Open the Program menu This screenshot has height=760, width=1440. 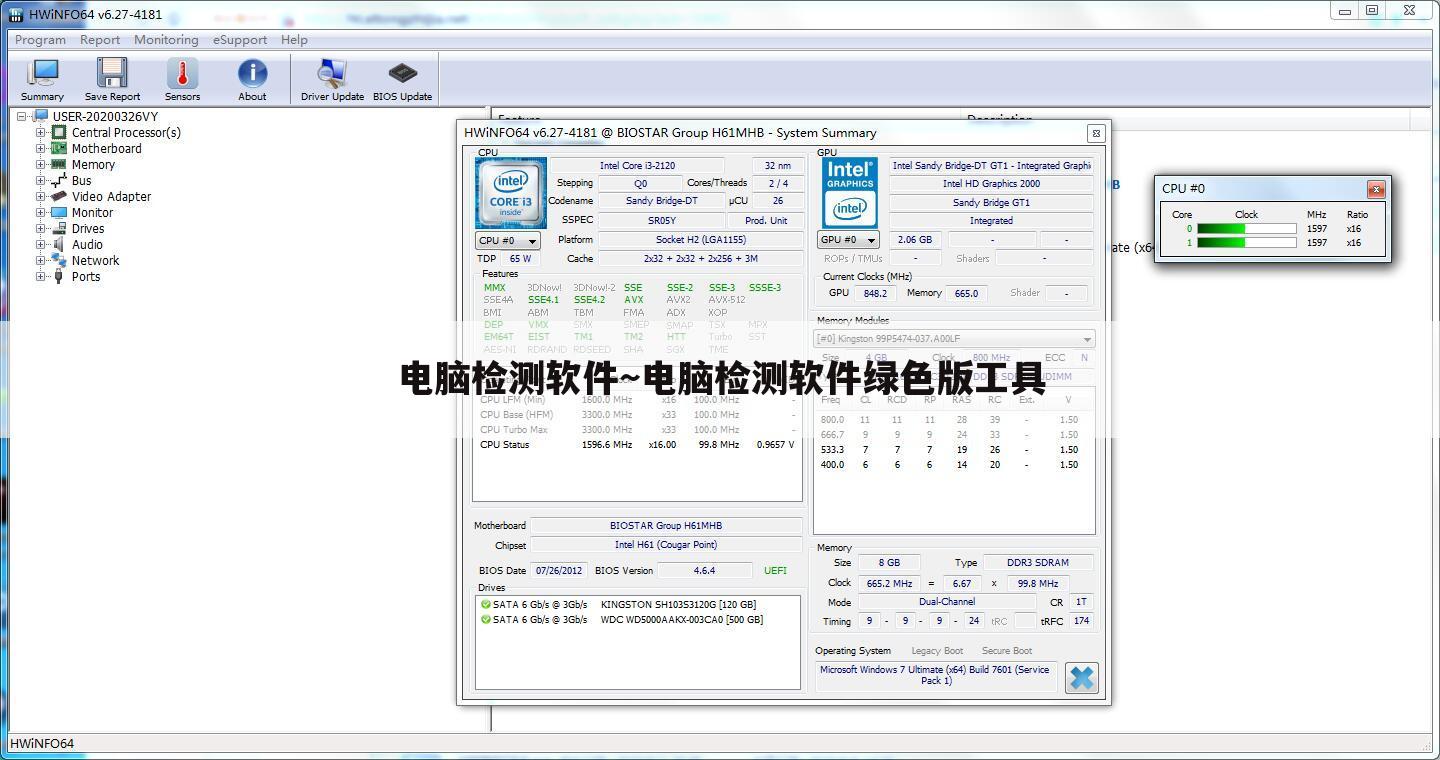[40, 40]
